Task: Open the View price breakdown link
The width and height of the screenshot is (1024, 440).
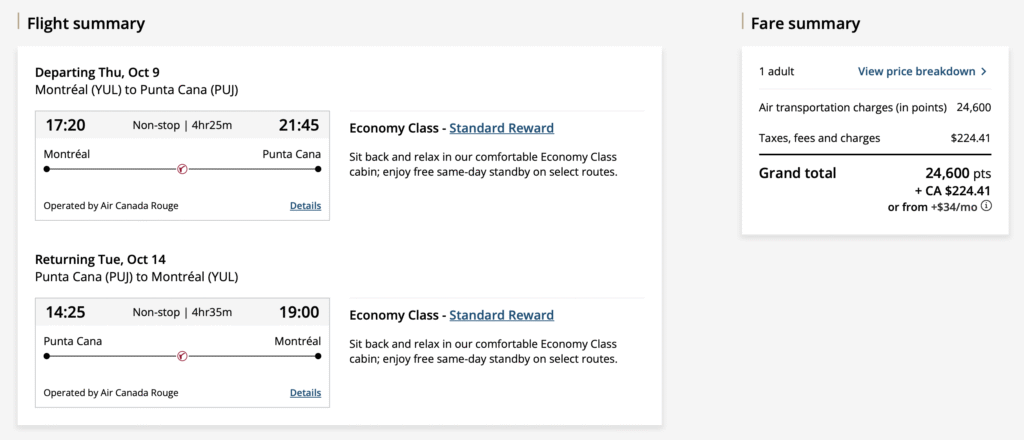Action: point(916,72)
